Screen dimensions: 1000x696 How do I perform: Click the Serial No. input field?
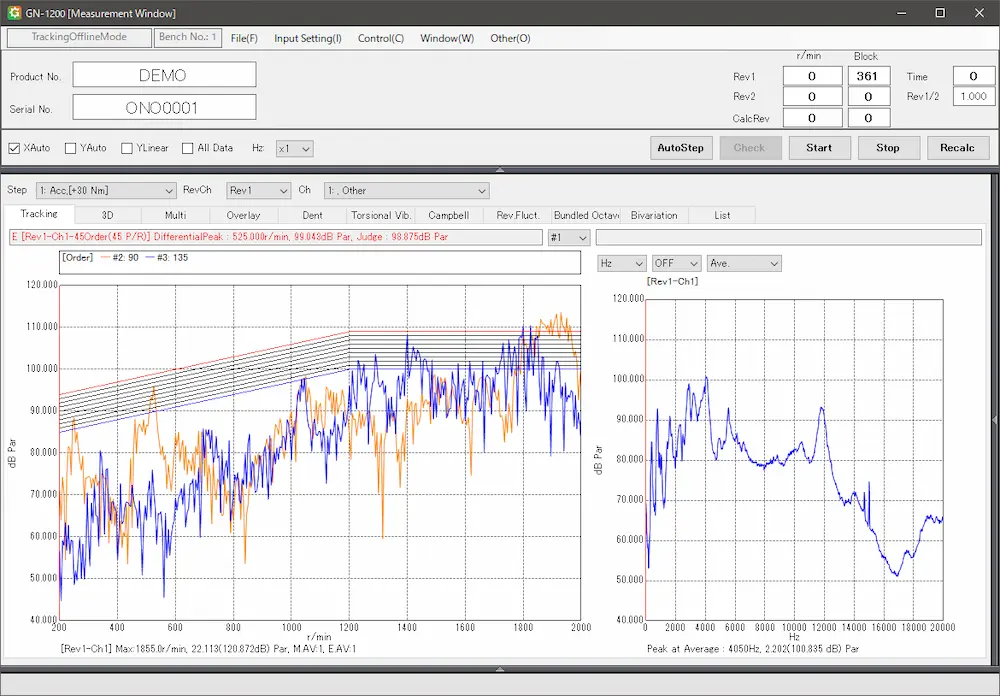pyautogui.click(x=164, y=107)
